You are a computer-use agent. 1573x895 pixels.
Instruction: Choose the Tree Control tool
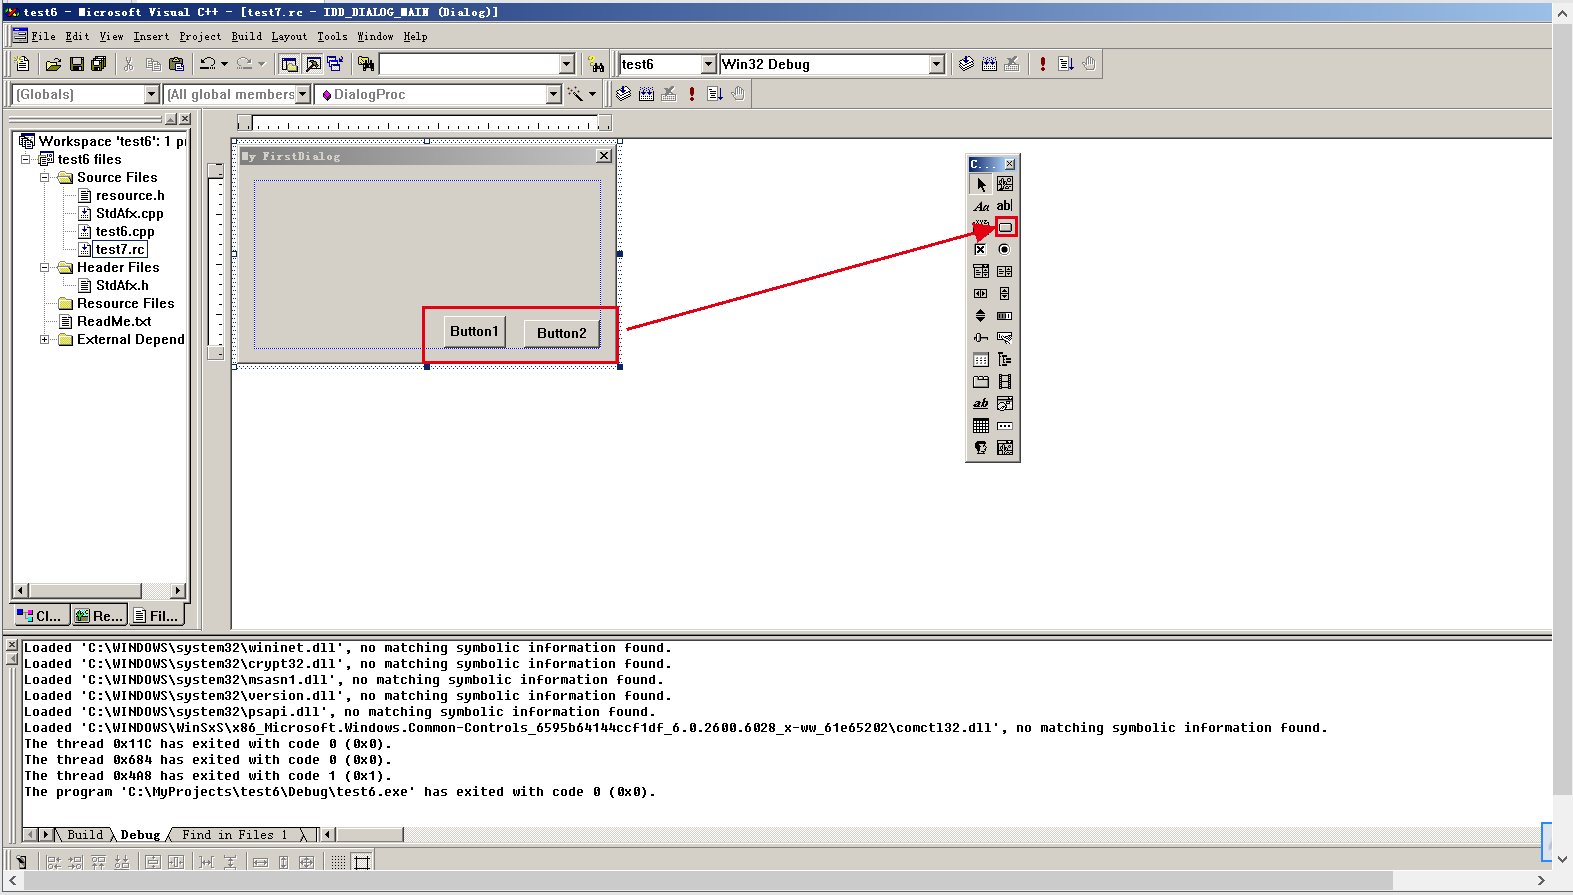(1005, 360)
